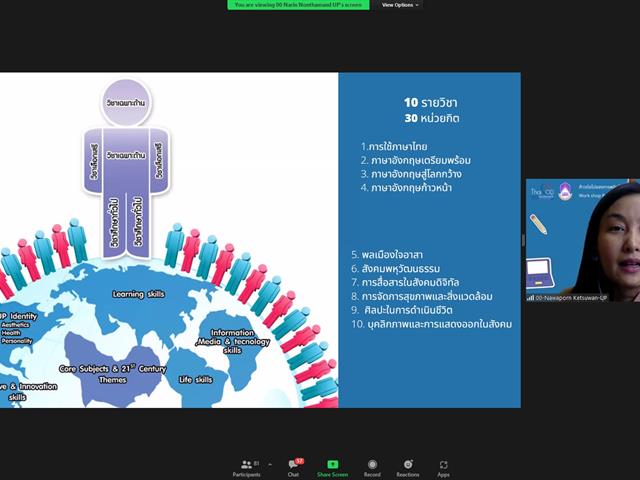Viewport: 640px width, 480px height.
Task: Click list item '4. ภาษาอังกฤษก้าวหน้า'
Action: coord(406,188)
